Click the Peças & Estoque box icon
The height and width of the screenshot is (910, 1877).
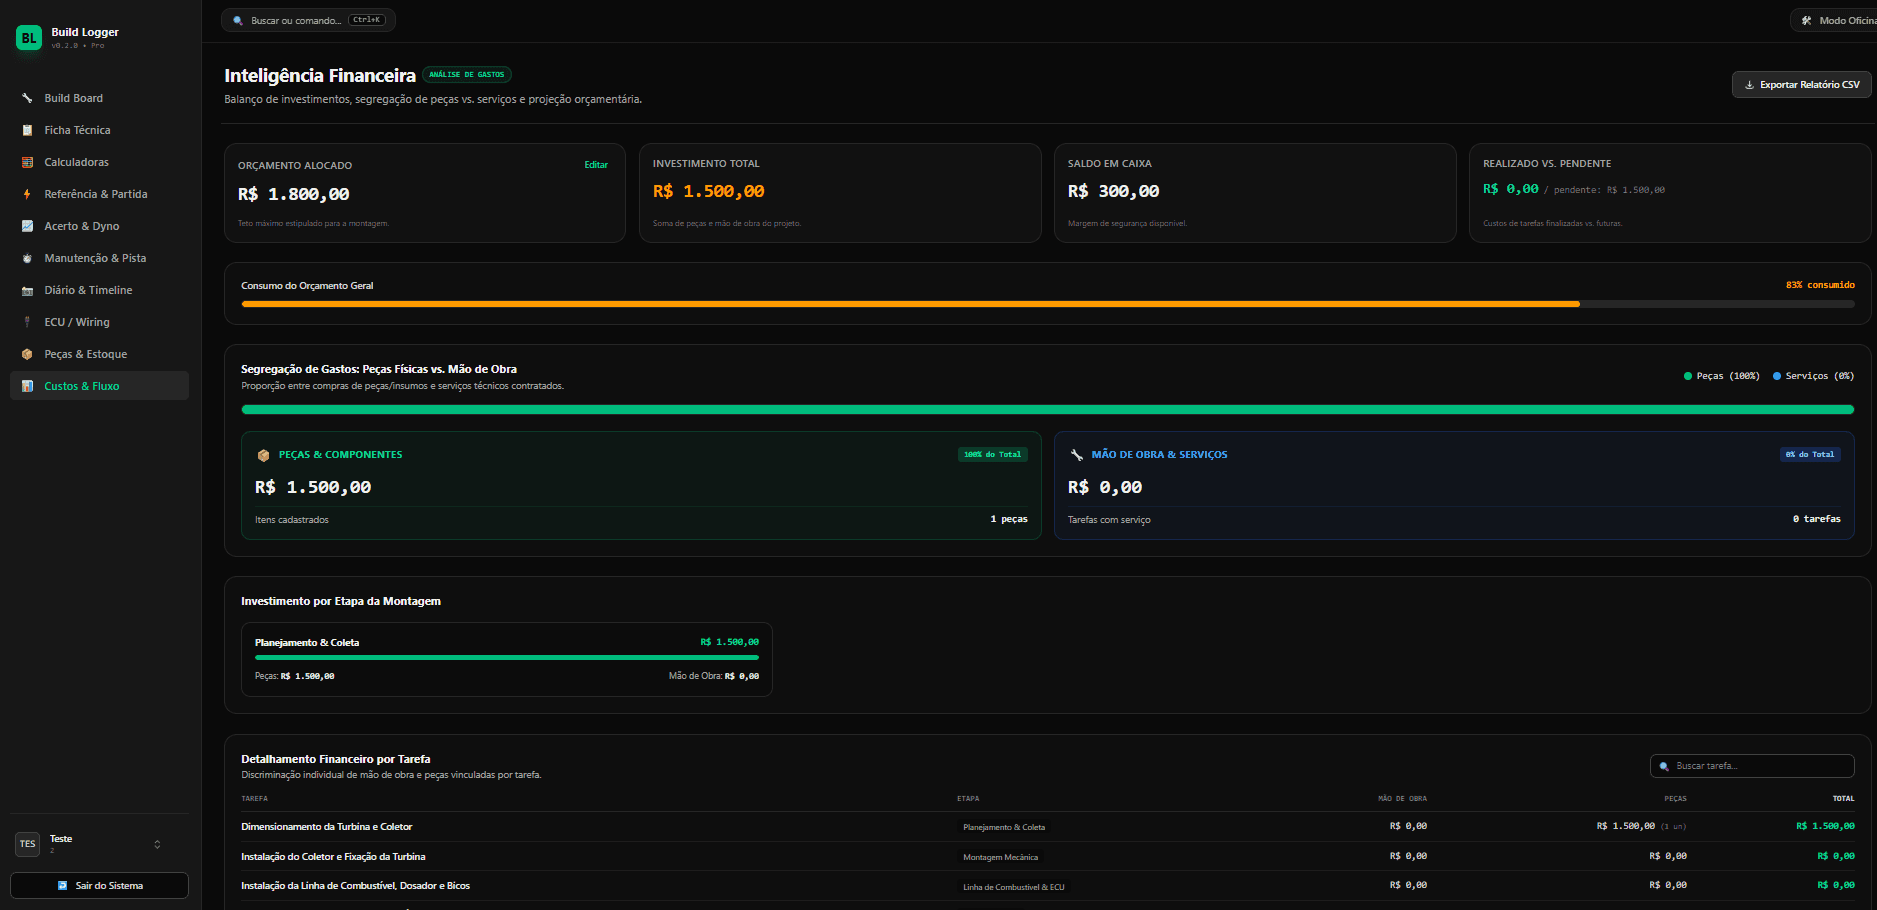point(27,354)
